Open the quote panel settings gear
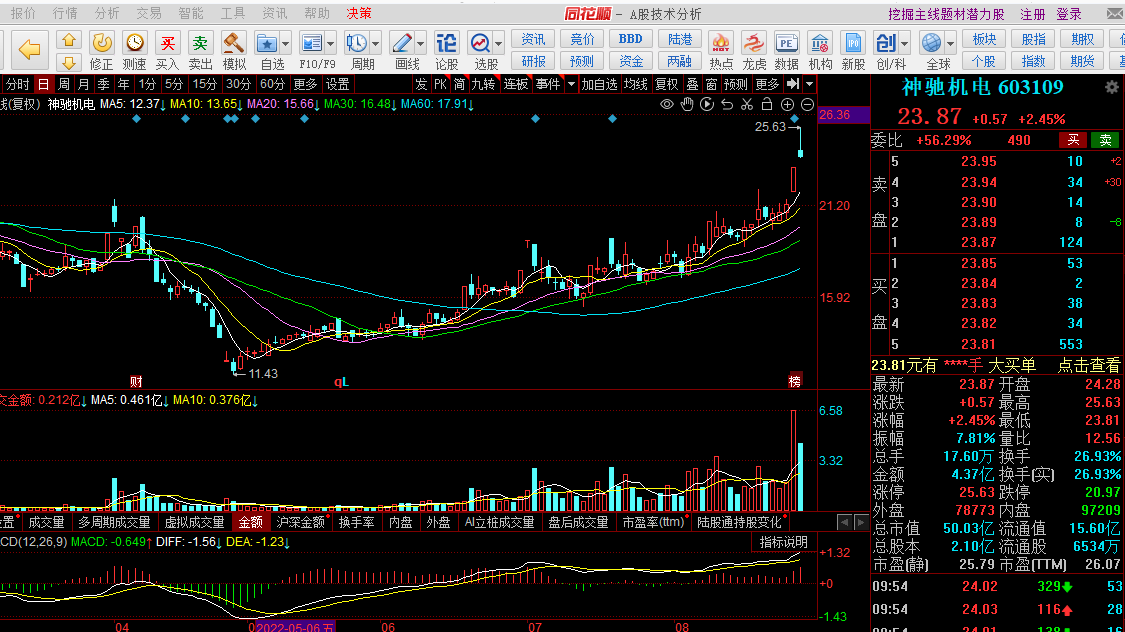The height and width of the screenshot is (632, 1125). tap(1111, 88)
